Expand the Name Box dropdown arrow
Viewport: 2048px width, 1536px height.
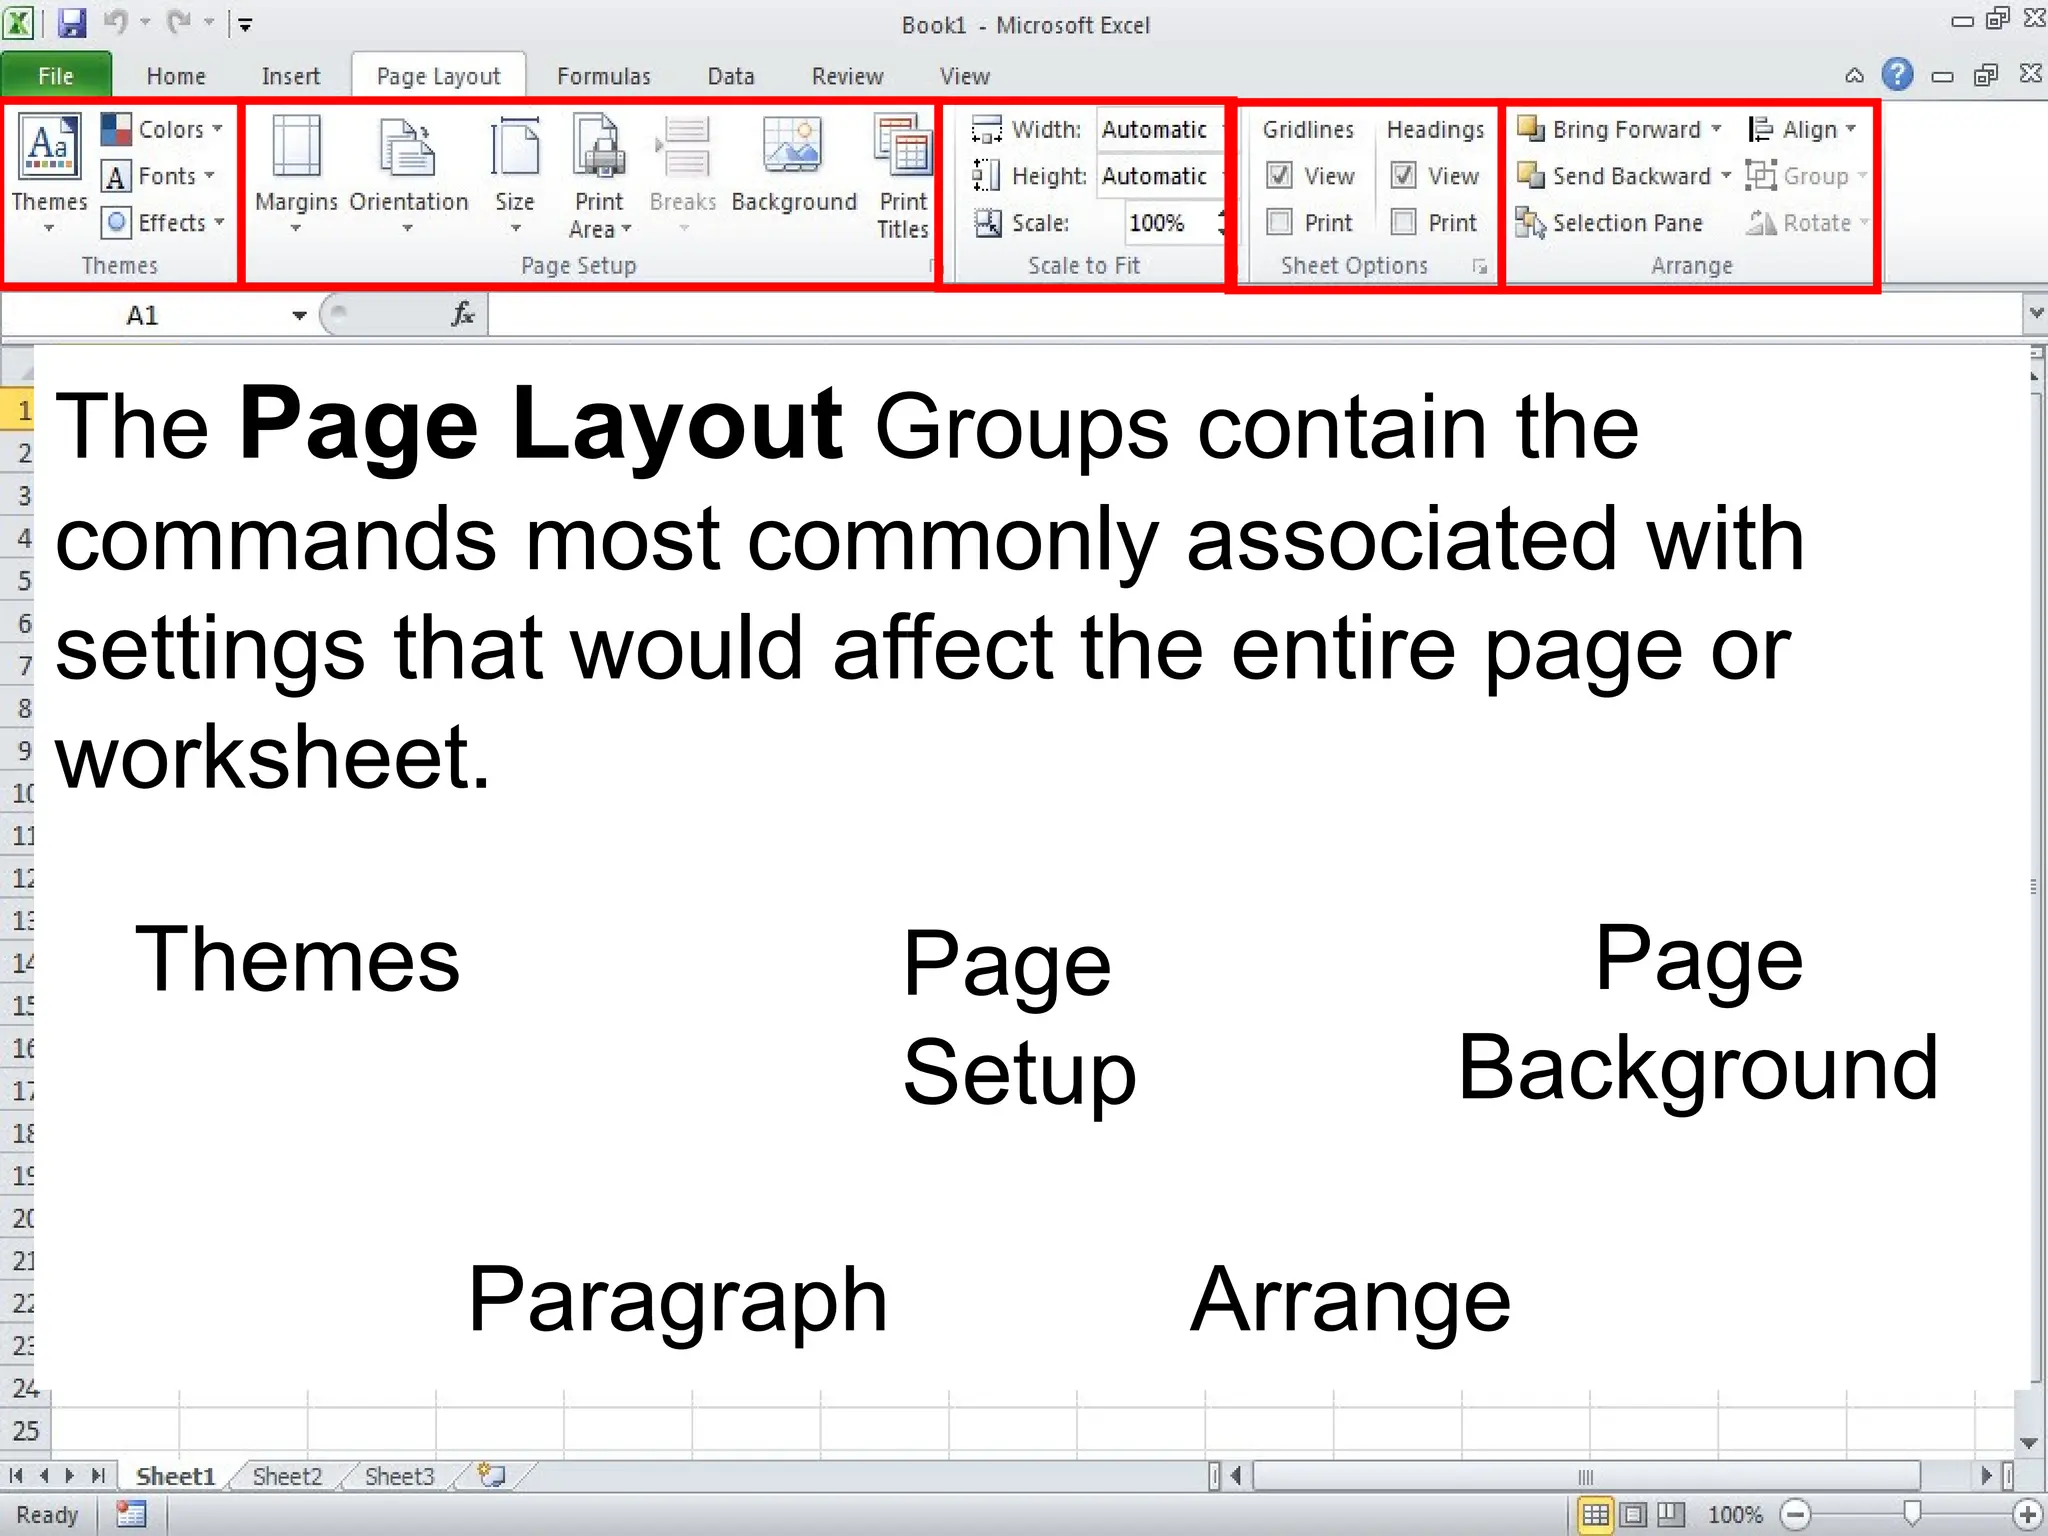click(x=299, y=316)
